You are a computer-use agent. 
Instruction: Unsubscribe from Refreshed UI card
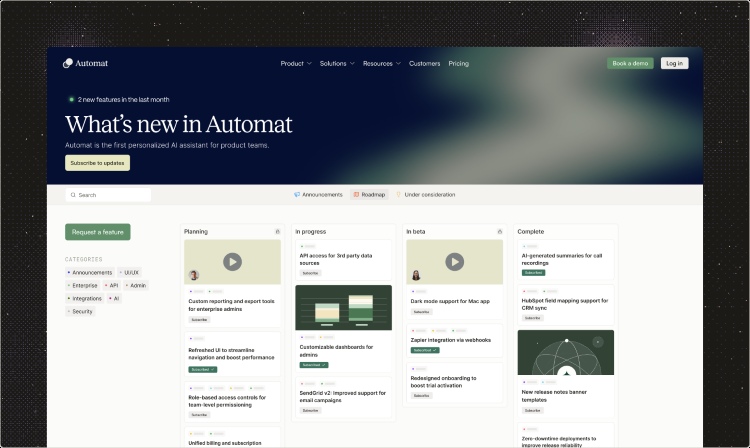coord(203,370)
